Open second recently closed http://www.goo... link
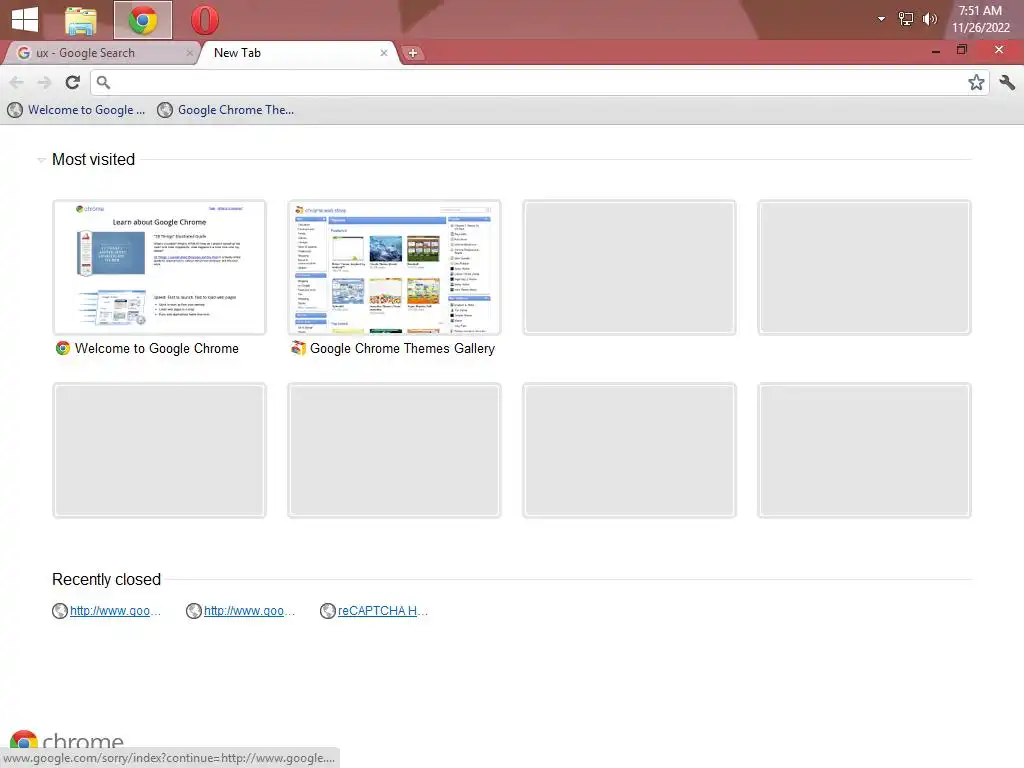1024x768 pixels. (241, 611)
